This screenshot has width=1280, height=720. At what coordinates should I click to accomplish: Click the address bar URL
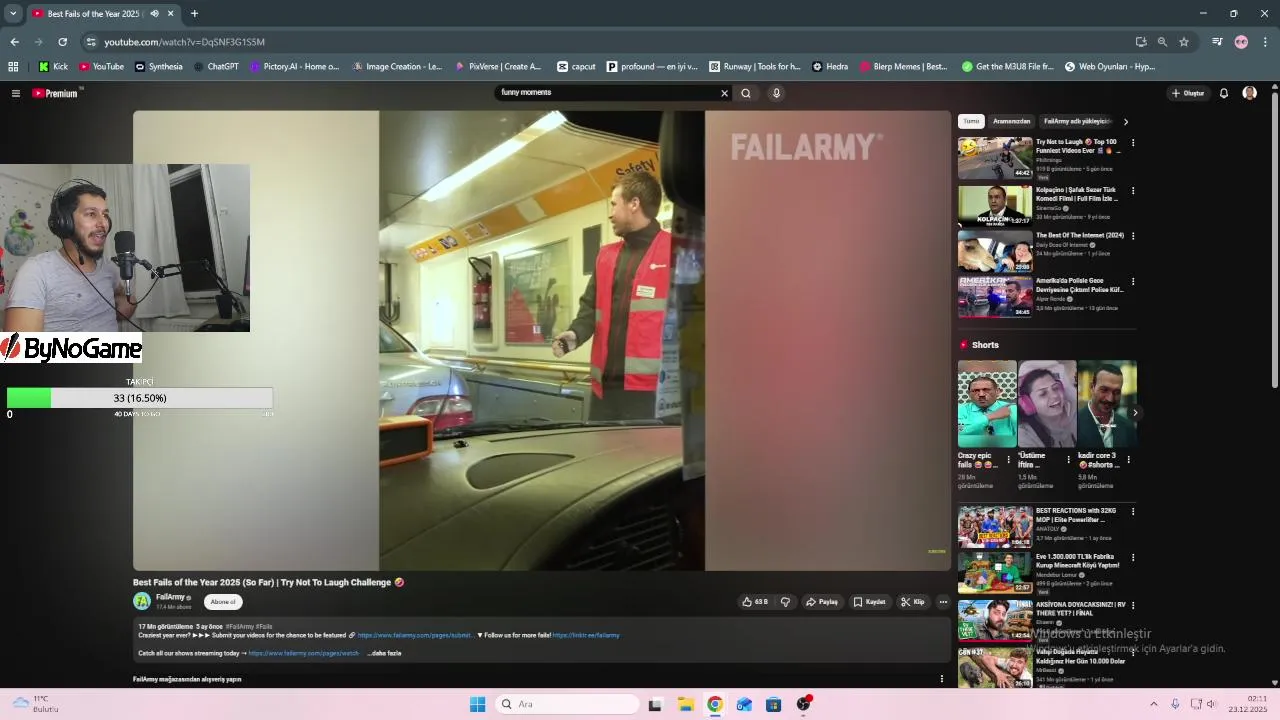(x=185, y=42)
